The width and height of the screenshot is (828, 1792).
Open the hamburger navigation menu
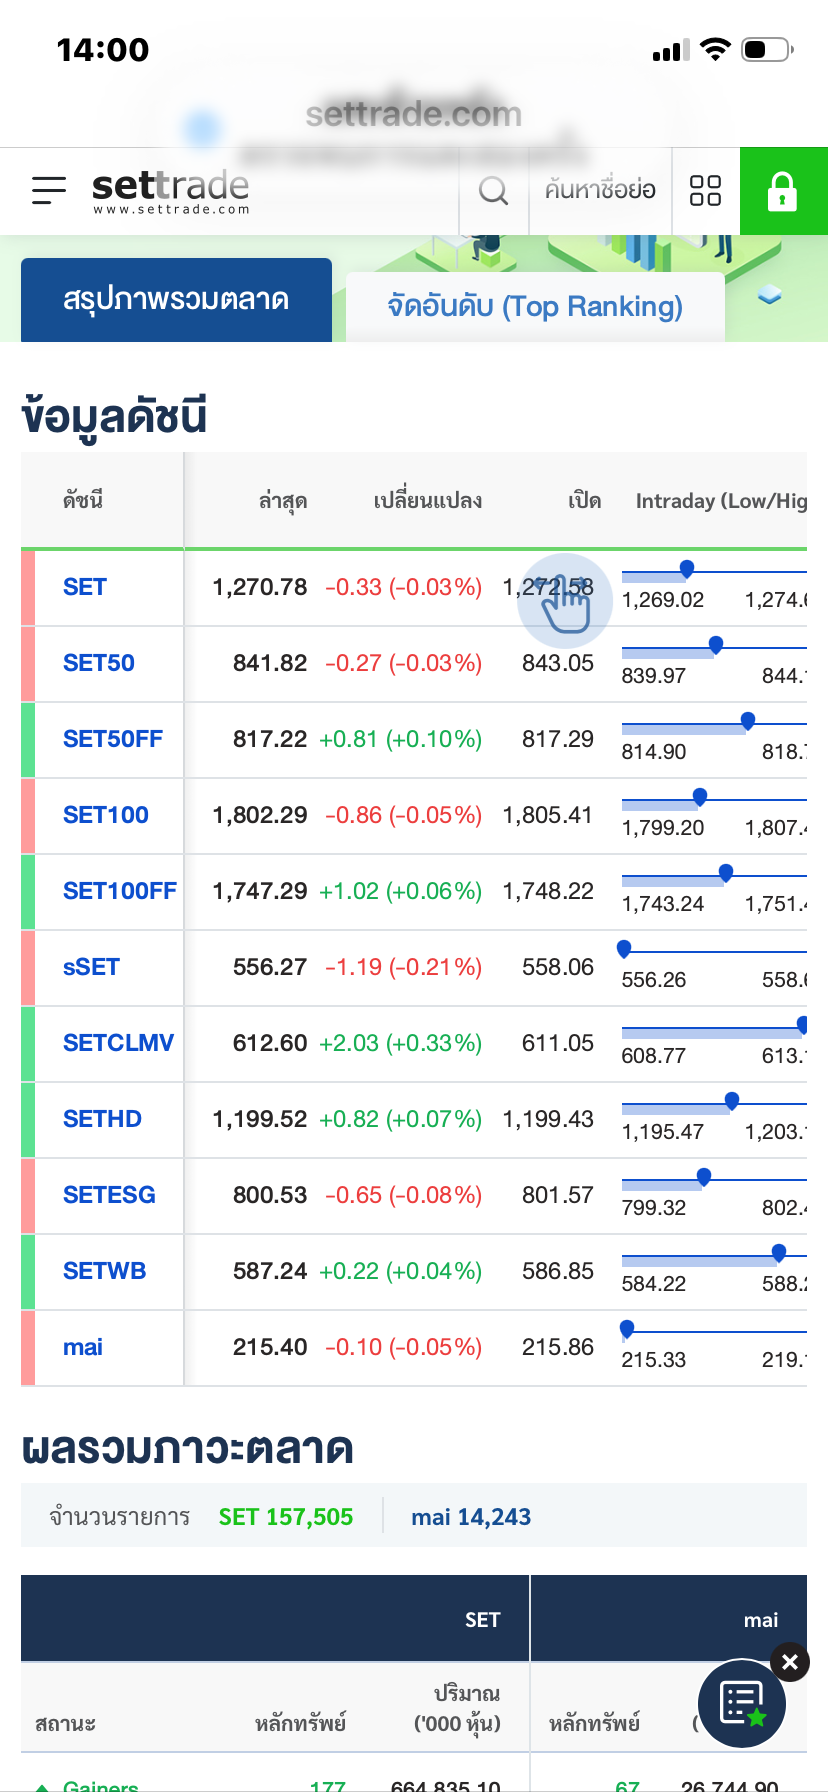48,190
